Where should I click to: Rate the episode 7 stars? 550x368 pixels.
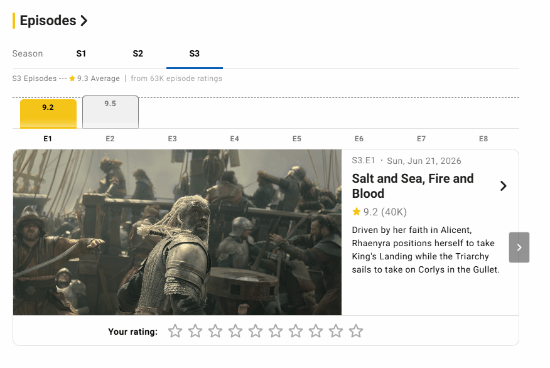coord(296,331)
